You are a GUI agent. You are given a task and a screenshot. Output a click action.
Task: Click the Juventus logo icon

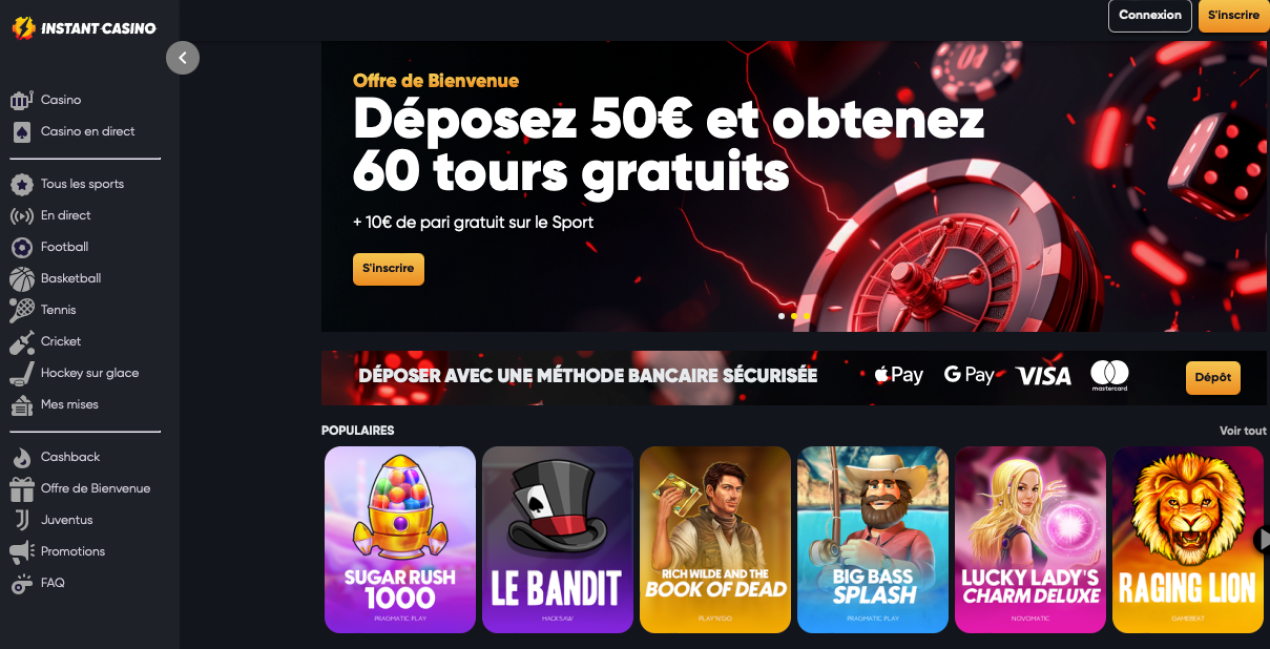tap(22, 520)
